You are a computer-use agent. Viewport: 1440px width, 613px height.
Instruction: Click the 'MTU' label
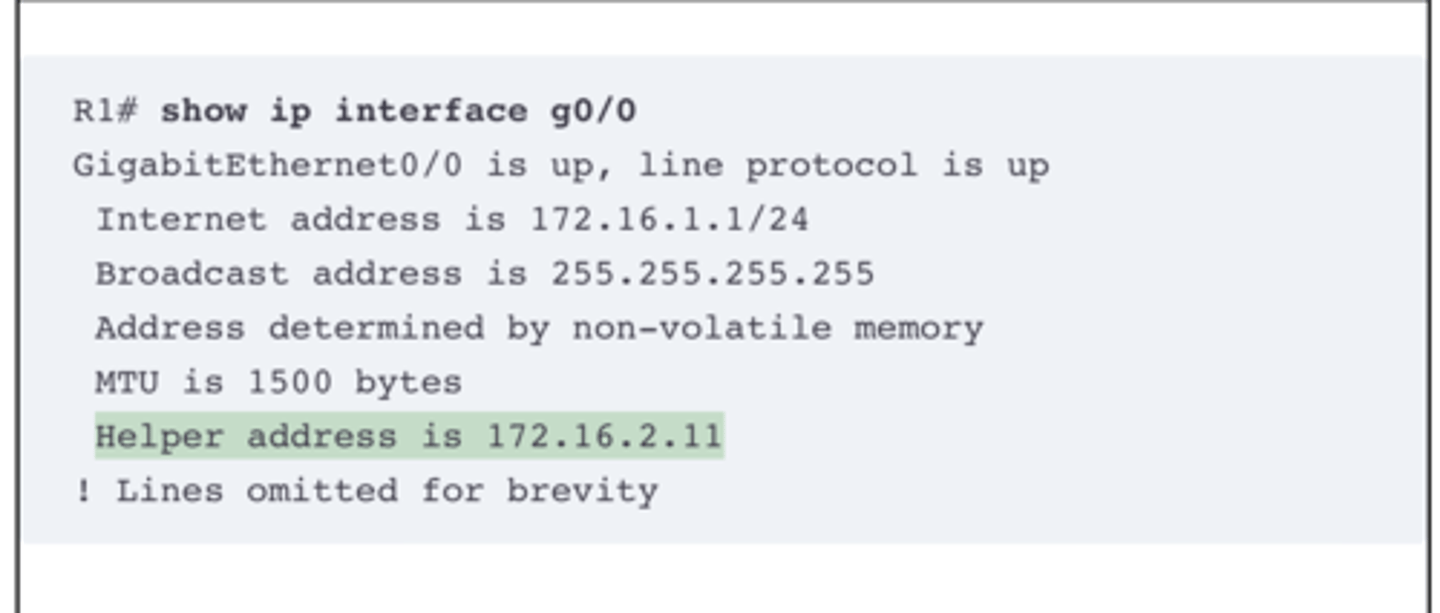(127, 381)
